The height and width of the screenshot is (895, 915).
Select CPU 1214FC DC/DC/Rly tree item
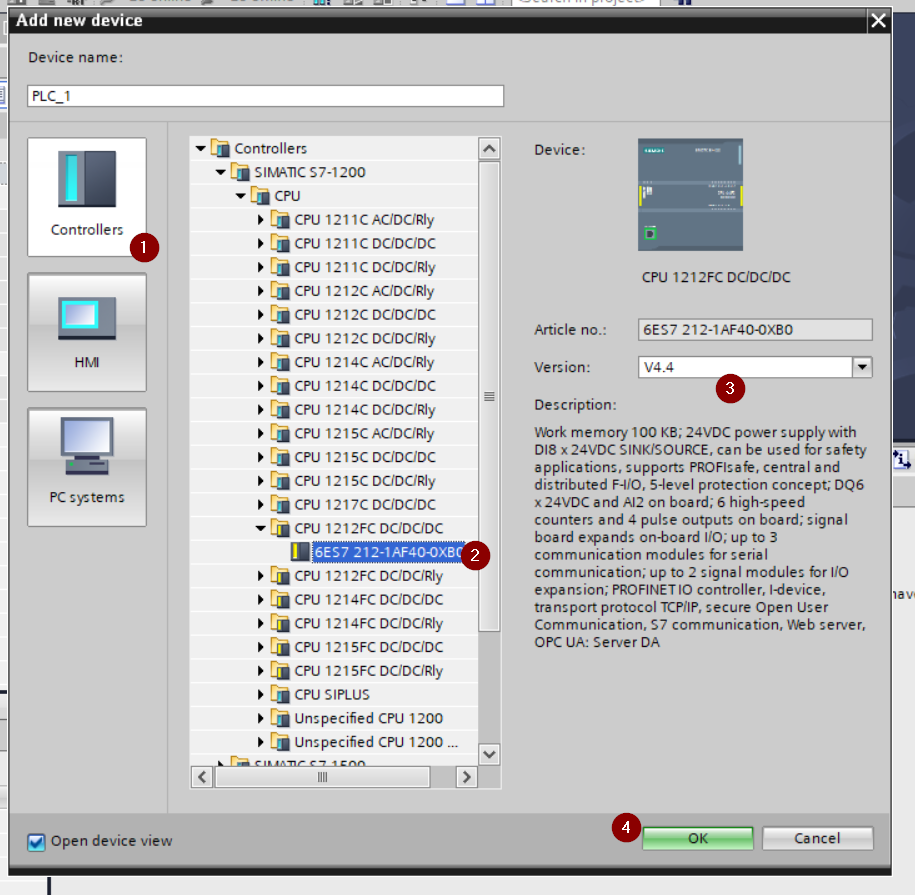pos(369,624)
